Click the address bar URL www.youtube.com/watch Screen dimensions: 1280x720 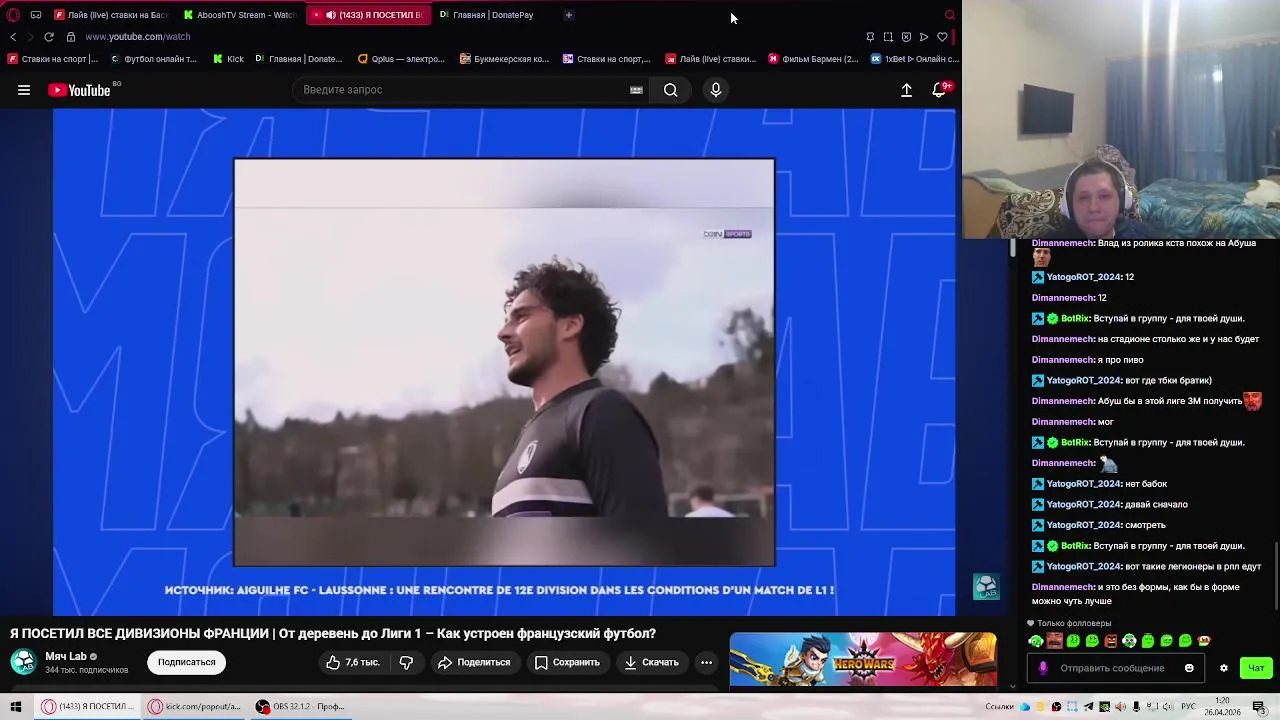pos(138,37)
